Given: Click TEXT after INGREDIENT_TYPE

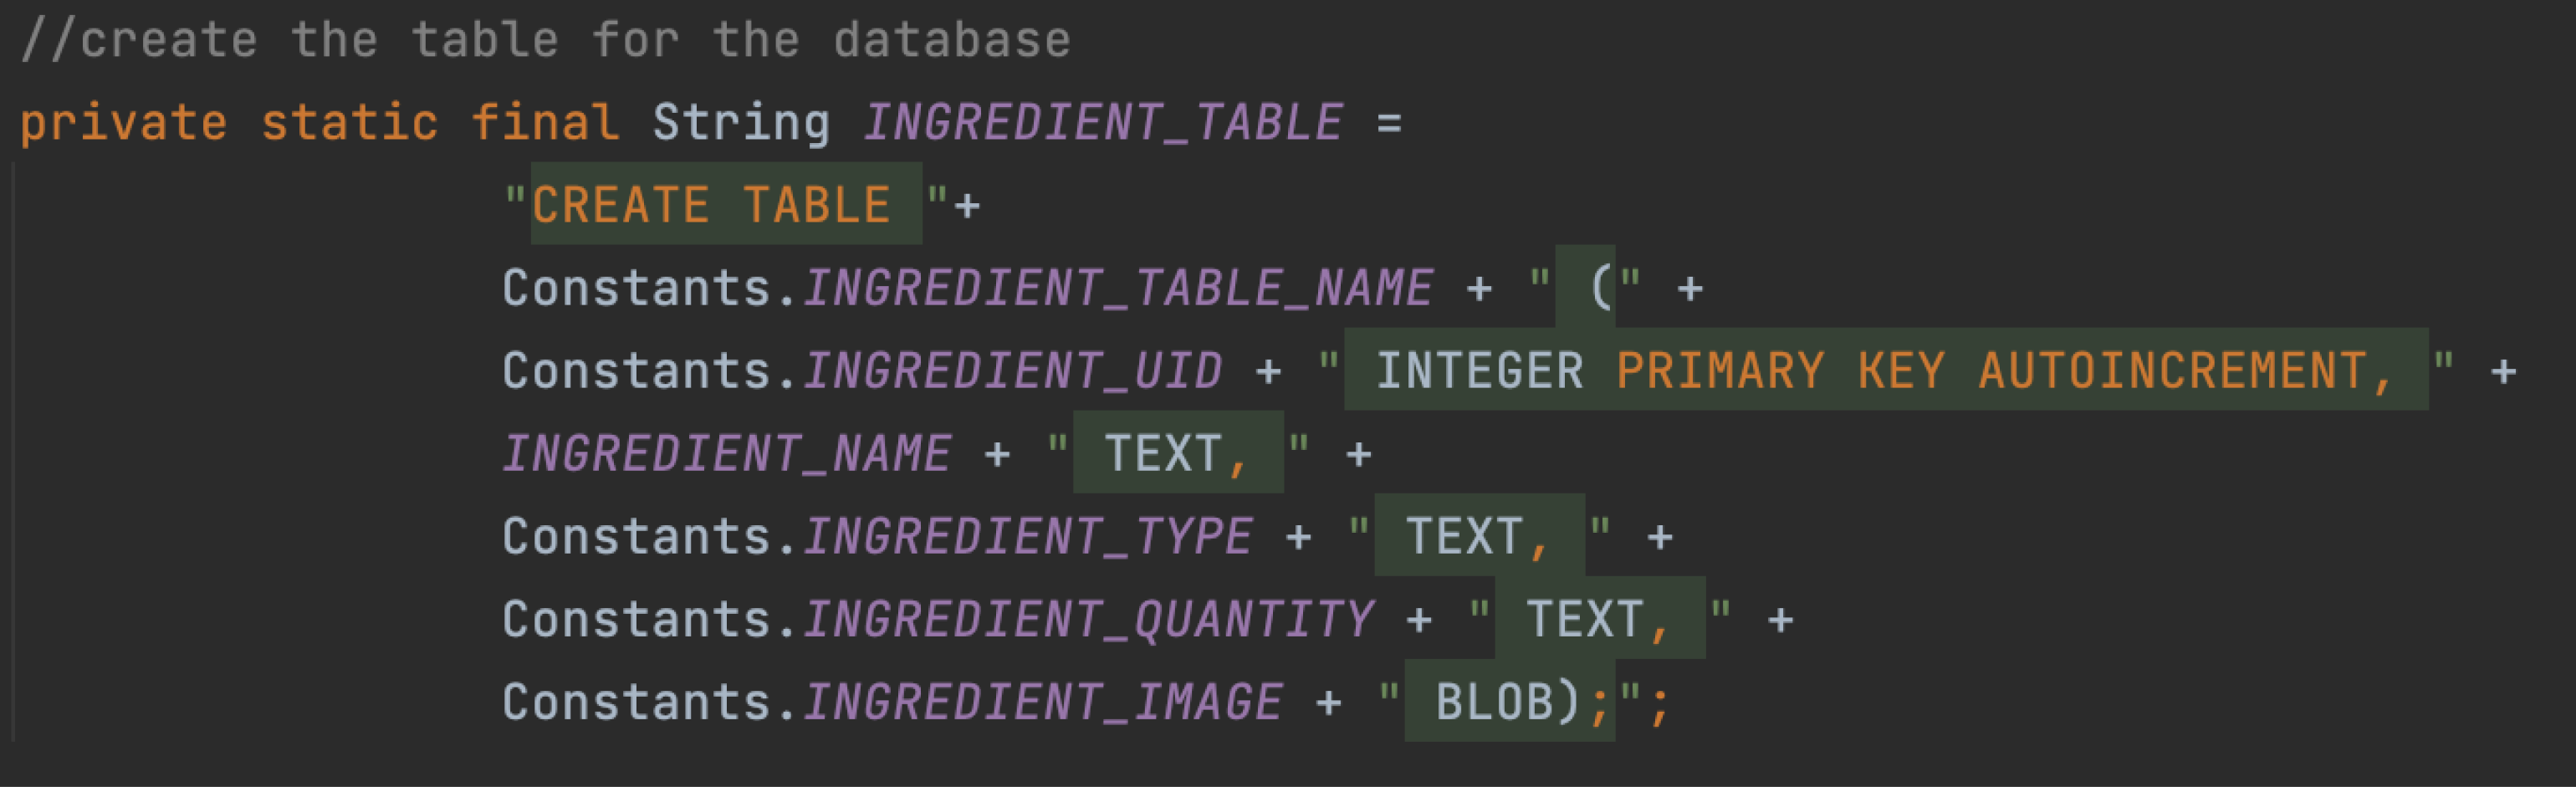Looking at the screenshot, I should click(x=1464, y=537).
